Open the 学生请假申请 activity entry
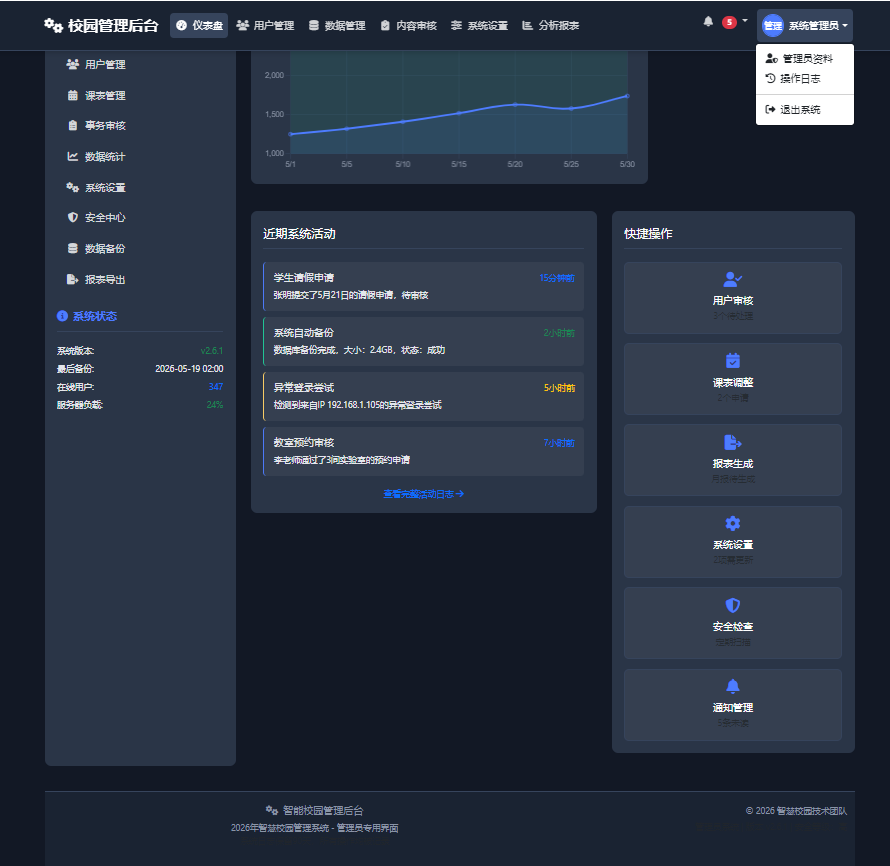890x866 pixels. click(x=423, y=287)
